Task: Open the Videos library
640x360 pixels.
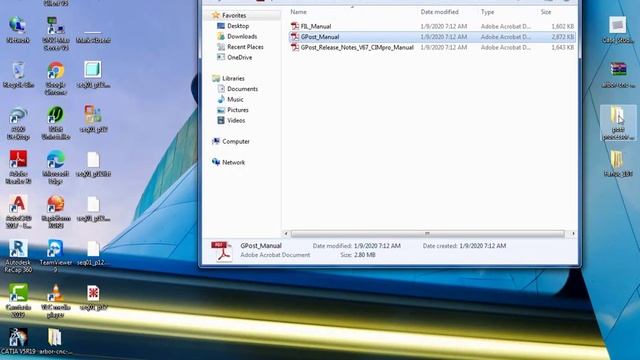Action: 236,121
